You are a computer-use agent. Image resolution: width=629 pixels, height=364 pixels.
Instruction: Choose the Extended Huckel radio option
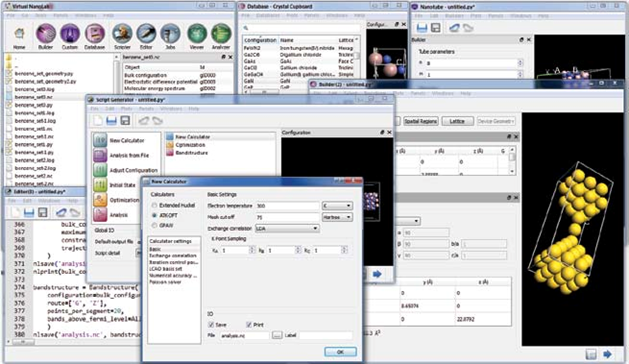[x=154, y=205]
